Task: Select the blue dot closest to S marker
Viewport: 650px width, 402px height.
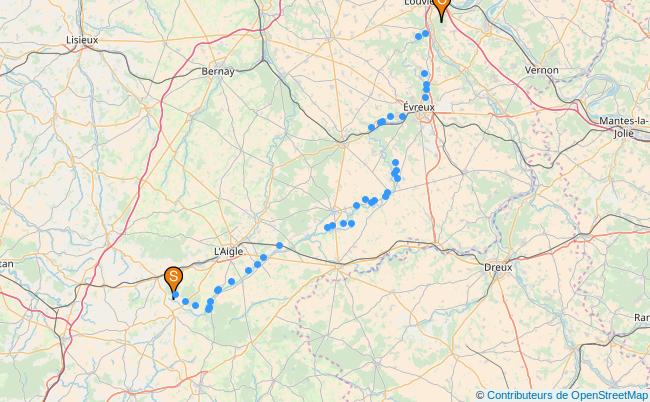Action: (175, 295)
